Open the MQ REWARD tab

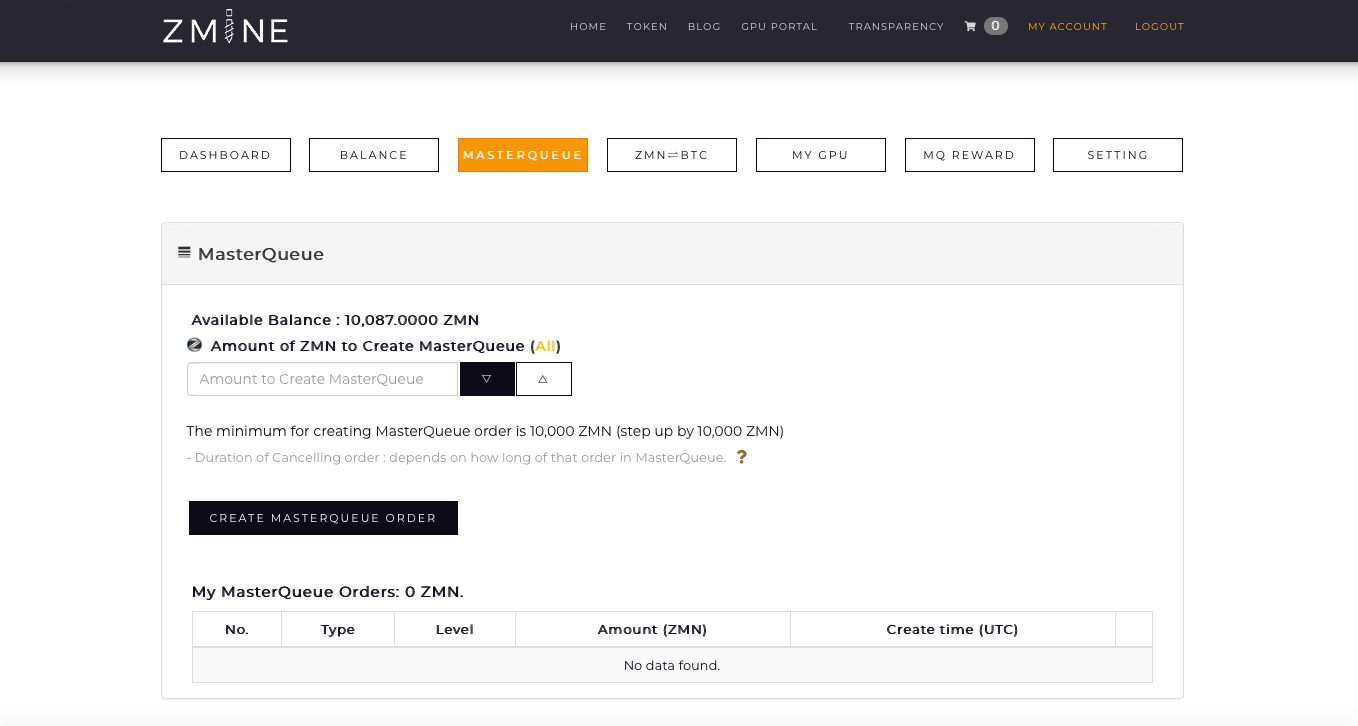tap(970, 155)
